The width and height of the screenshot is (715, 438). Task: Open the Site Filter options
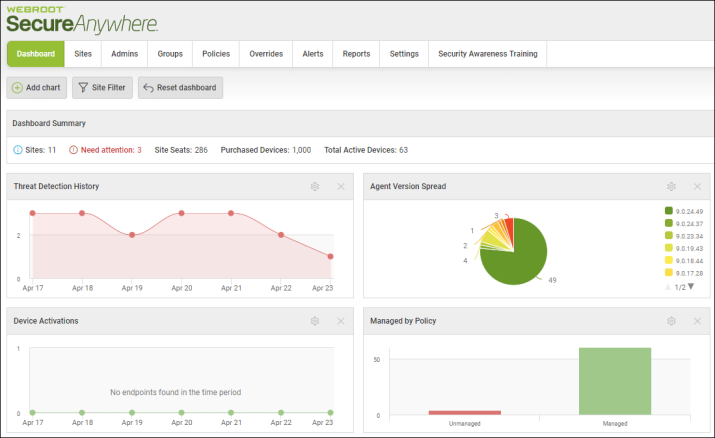point(102,88)
